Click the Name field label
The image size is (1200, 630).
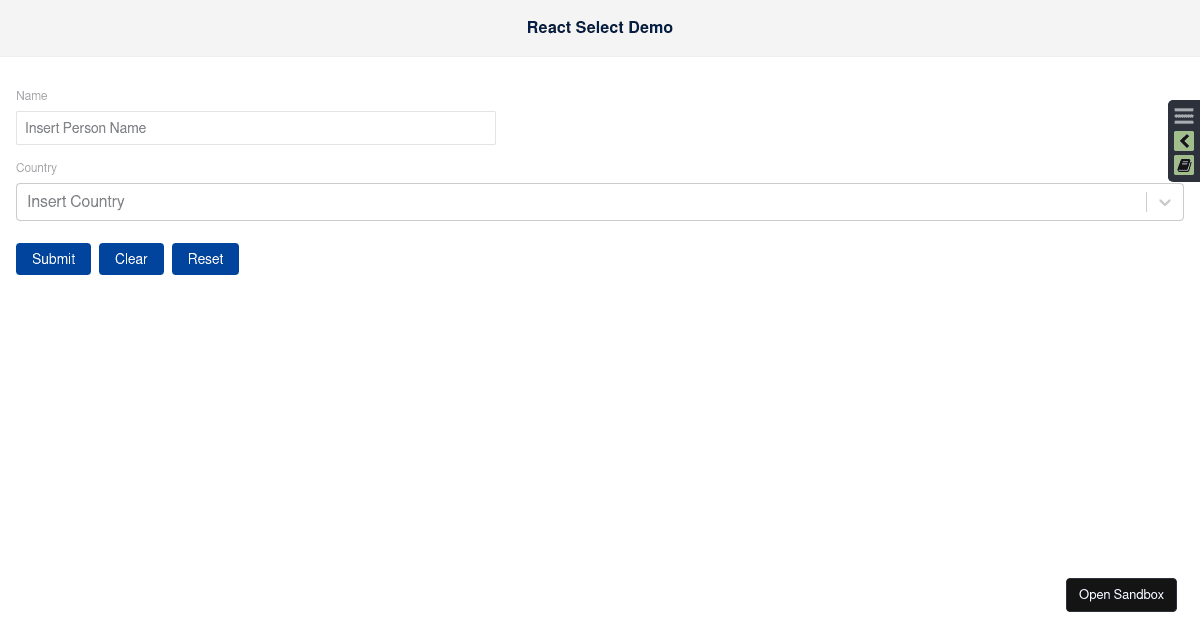click(31, 96)
